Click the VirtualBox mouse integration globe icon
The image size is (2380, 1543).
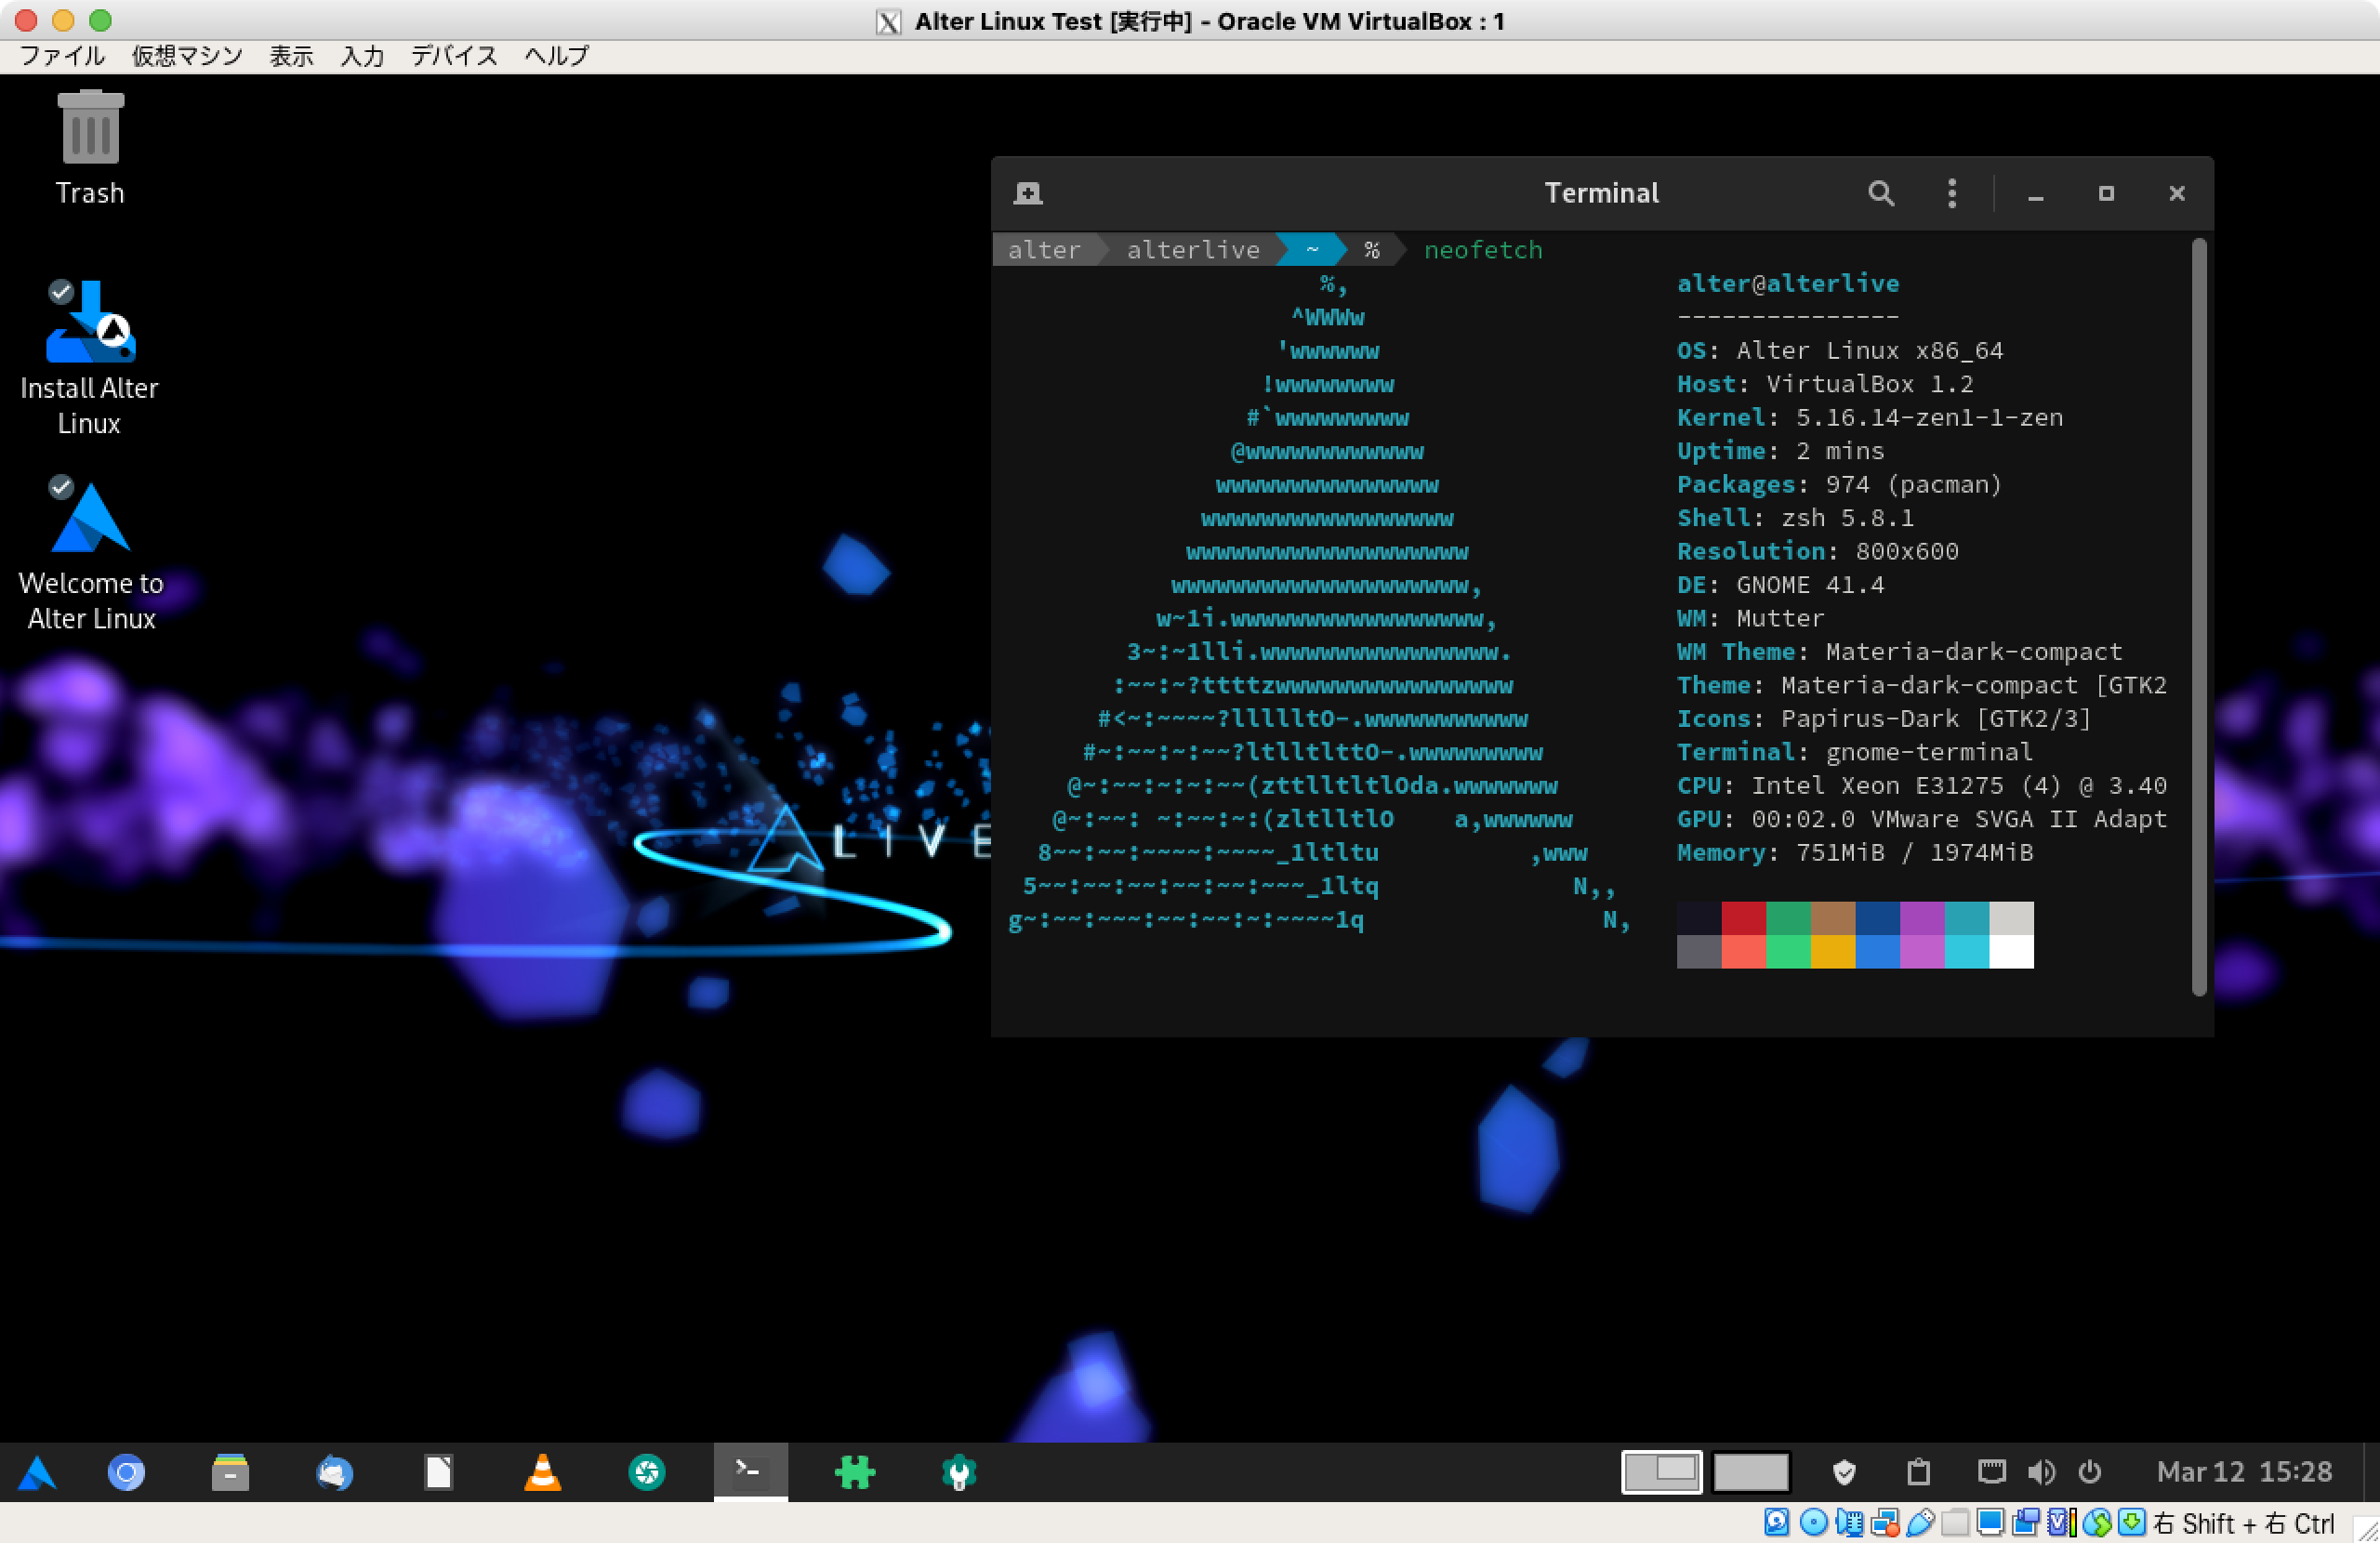click(x=2097, y=1522)
